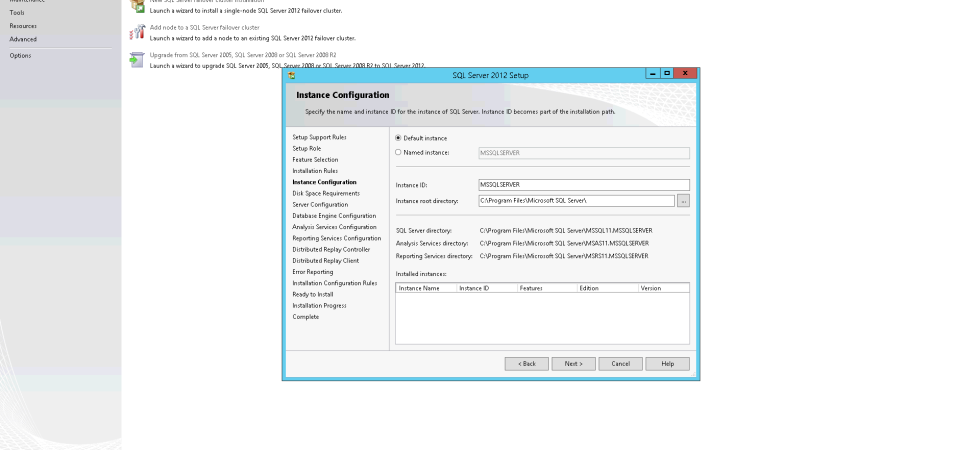The image size is (980, 450).
Task: Click the Server Configuration step
Action: coord(320,204)
